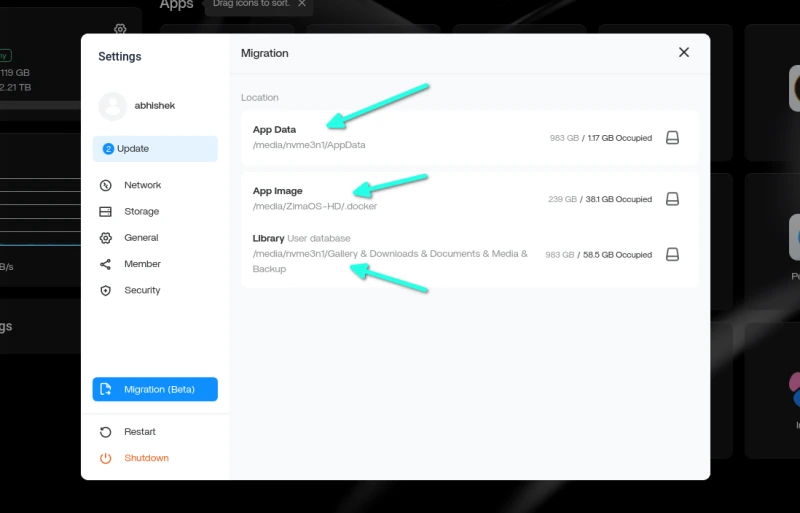Click the App Image row title
This screenshot has height=513, width=800.
tap(278, 191)
